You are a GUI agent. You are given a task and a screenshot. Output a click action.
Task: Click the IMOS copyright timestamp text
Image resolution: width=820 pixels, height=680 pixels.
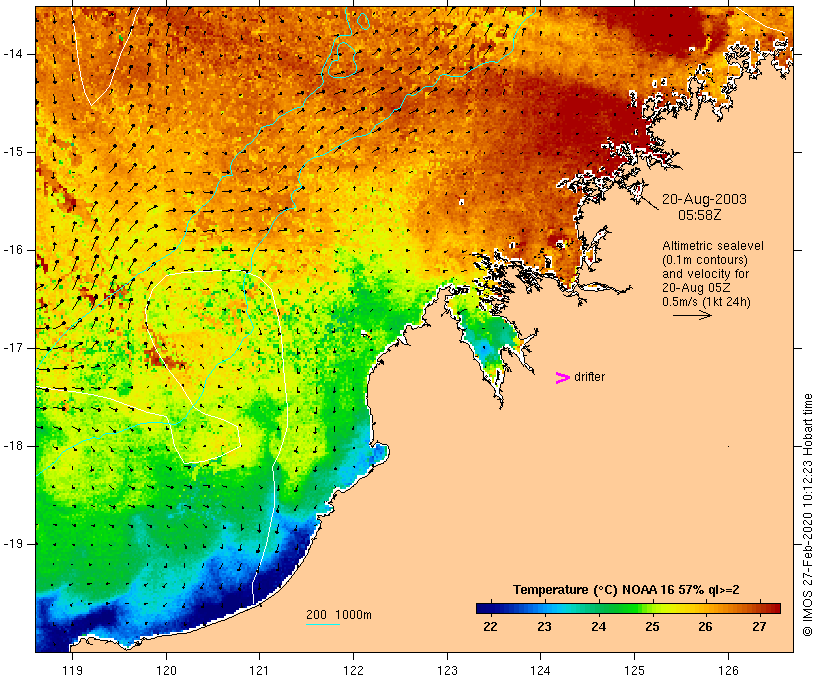808,515
